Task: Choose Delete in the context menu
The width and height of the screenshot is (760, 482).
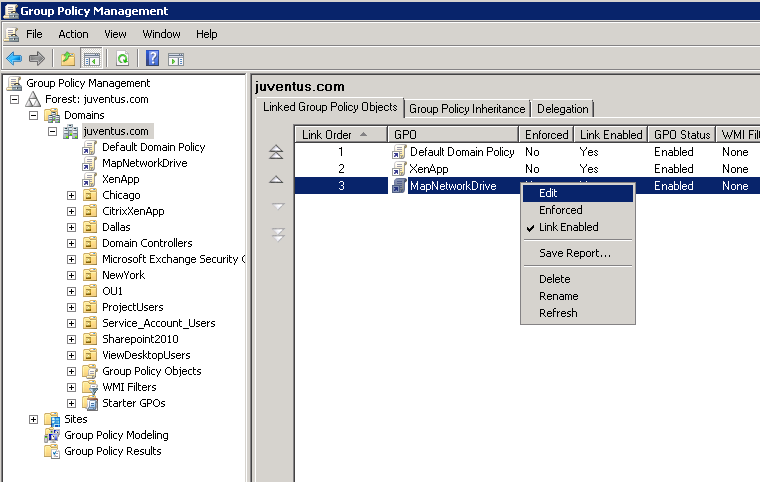Action: 577,279
